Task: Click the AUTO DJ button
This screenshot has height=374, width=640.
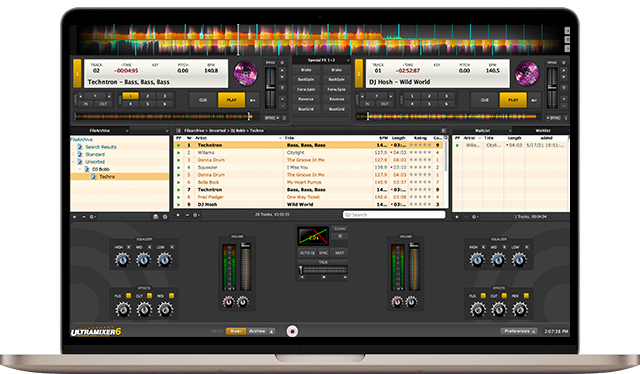Action: 307,253
